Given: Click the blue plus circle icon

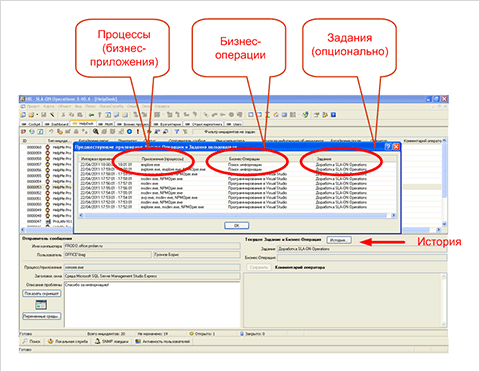Looking at the screenshot, I should (x=129, y=132).
